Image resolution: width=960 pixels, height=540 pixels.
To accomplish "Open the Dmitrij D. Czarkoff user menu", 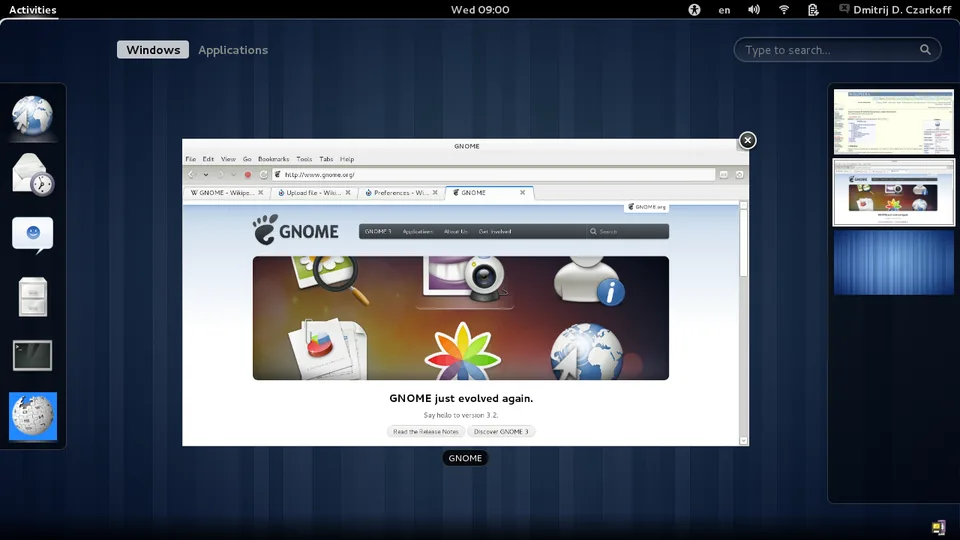I will (x=886, y=10).
